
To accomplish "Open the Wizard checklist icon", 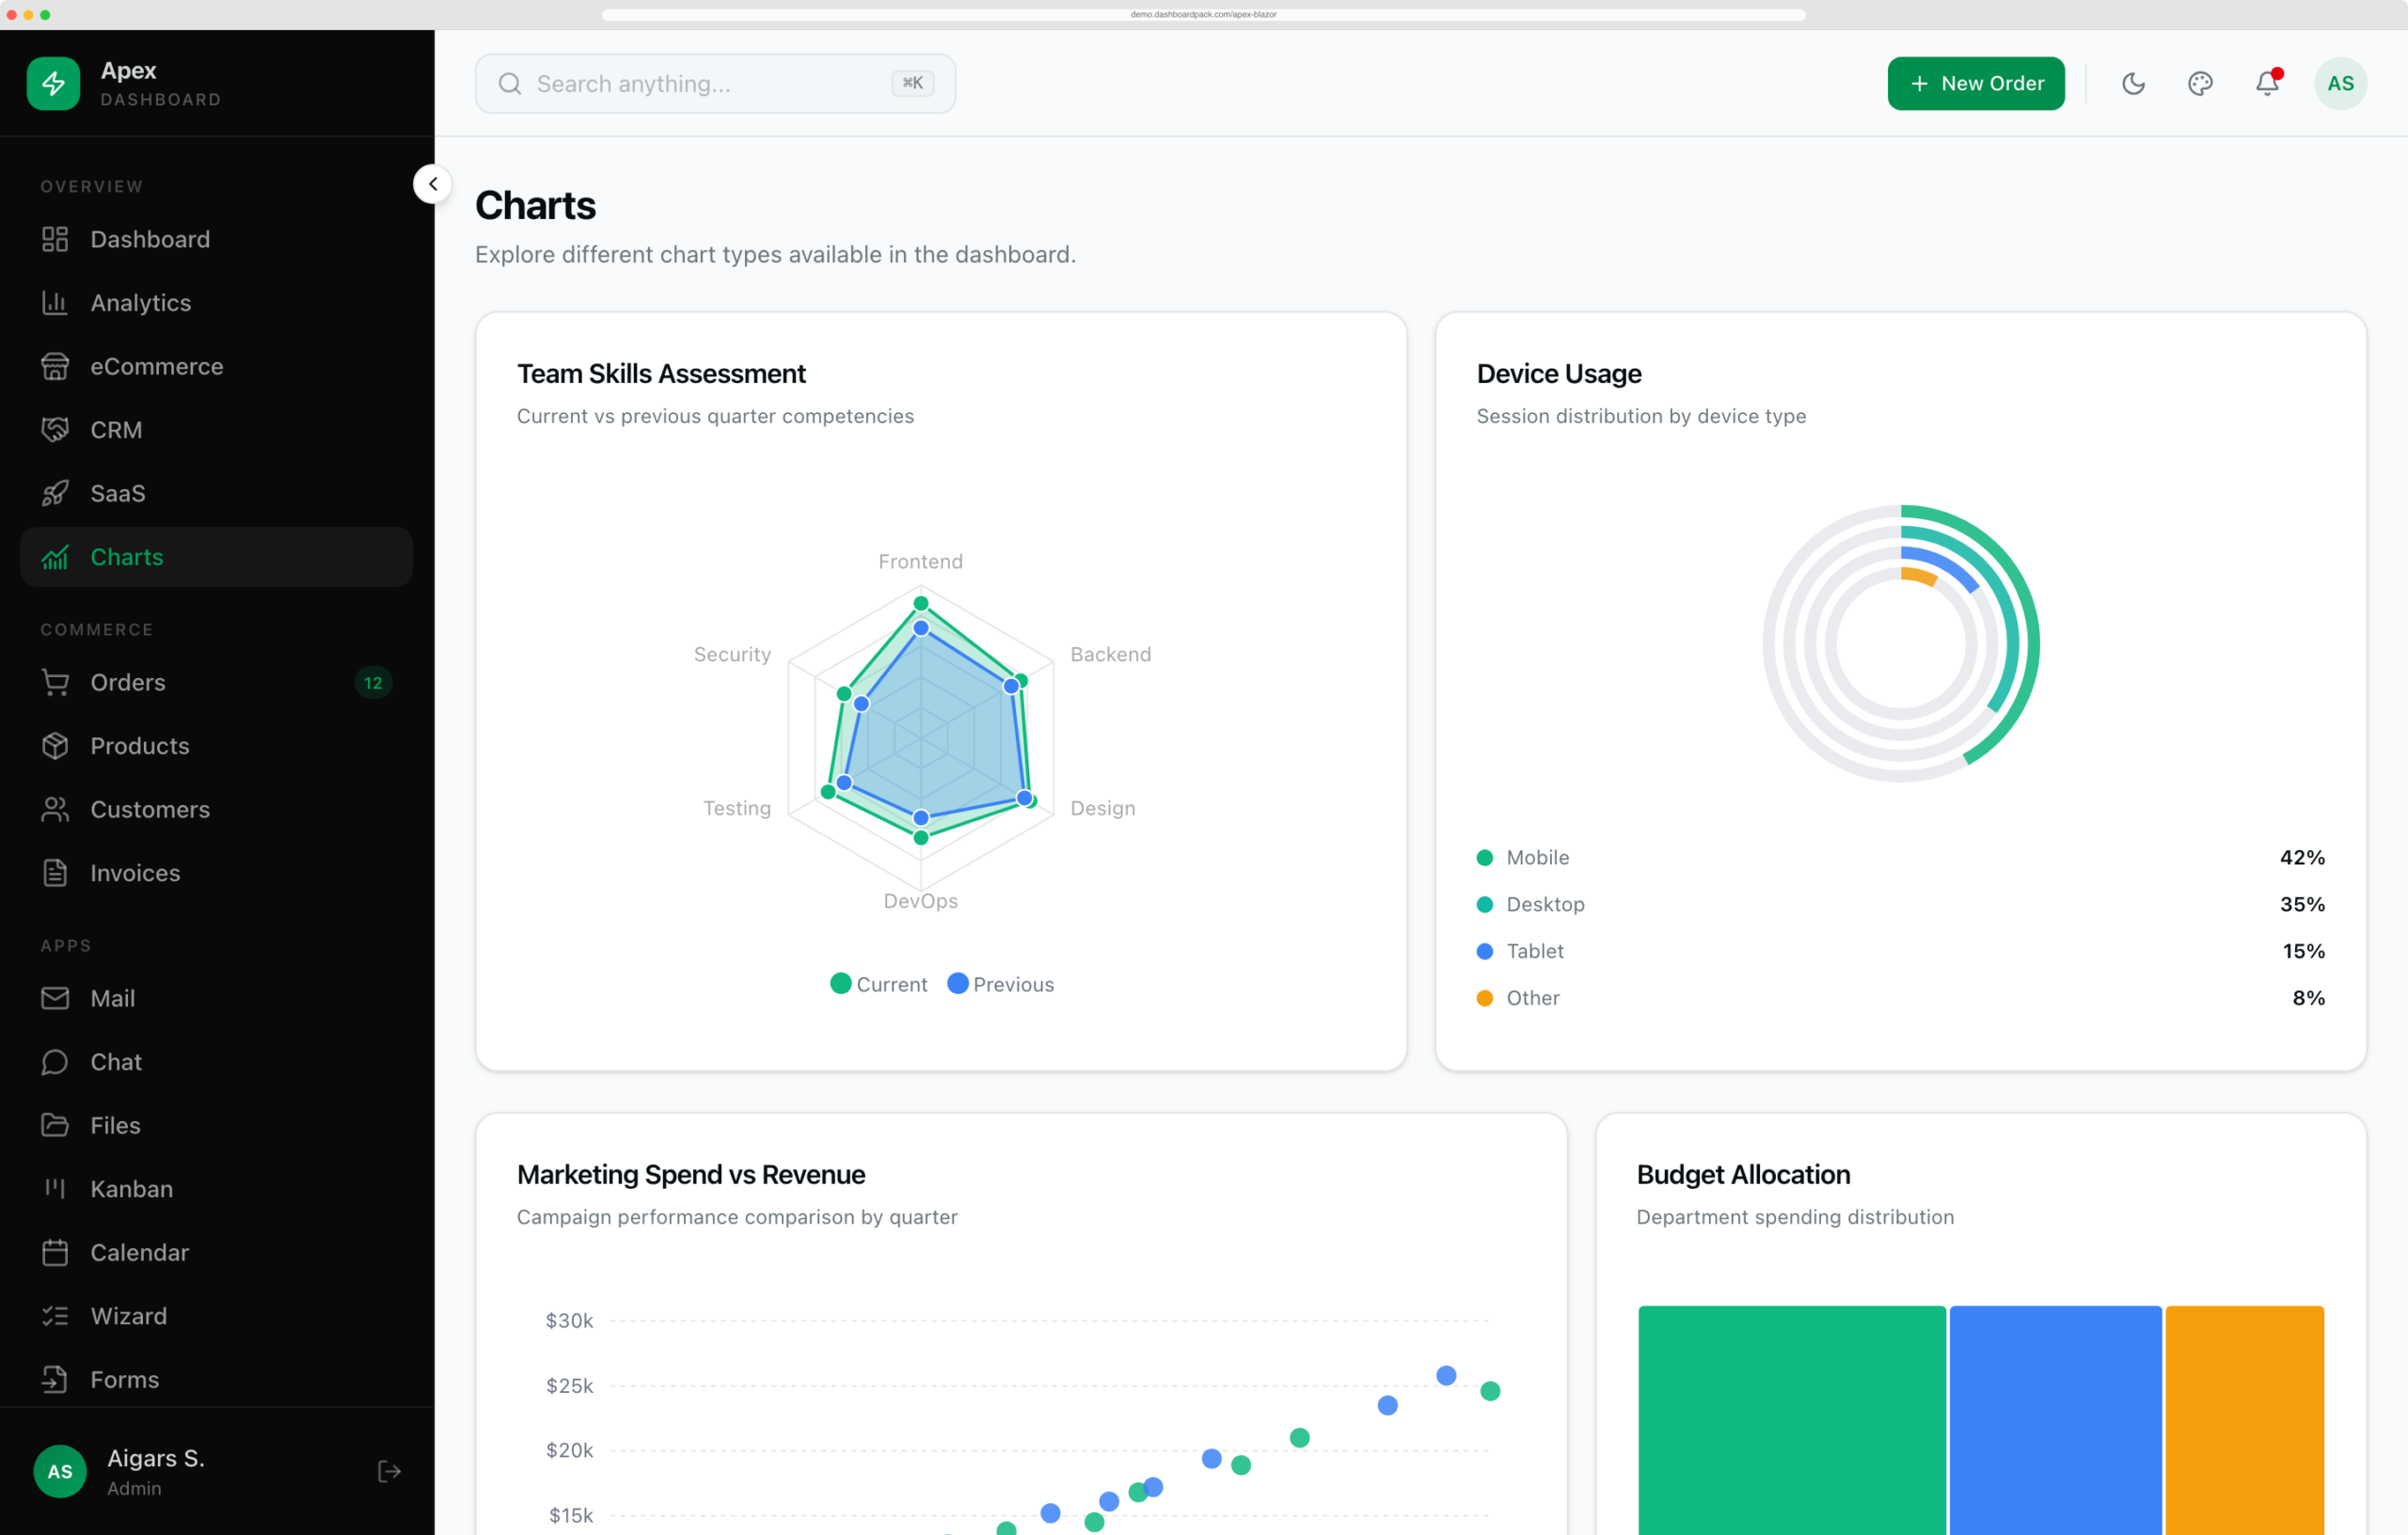I will coord(55,1315).
